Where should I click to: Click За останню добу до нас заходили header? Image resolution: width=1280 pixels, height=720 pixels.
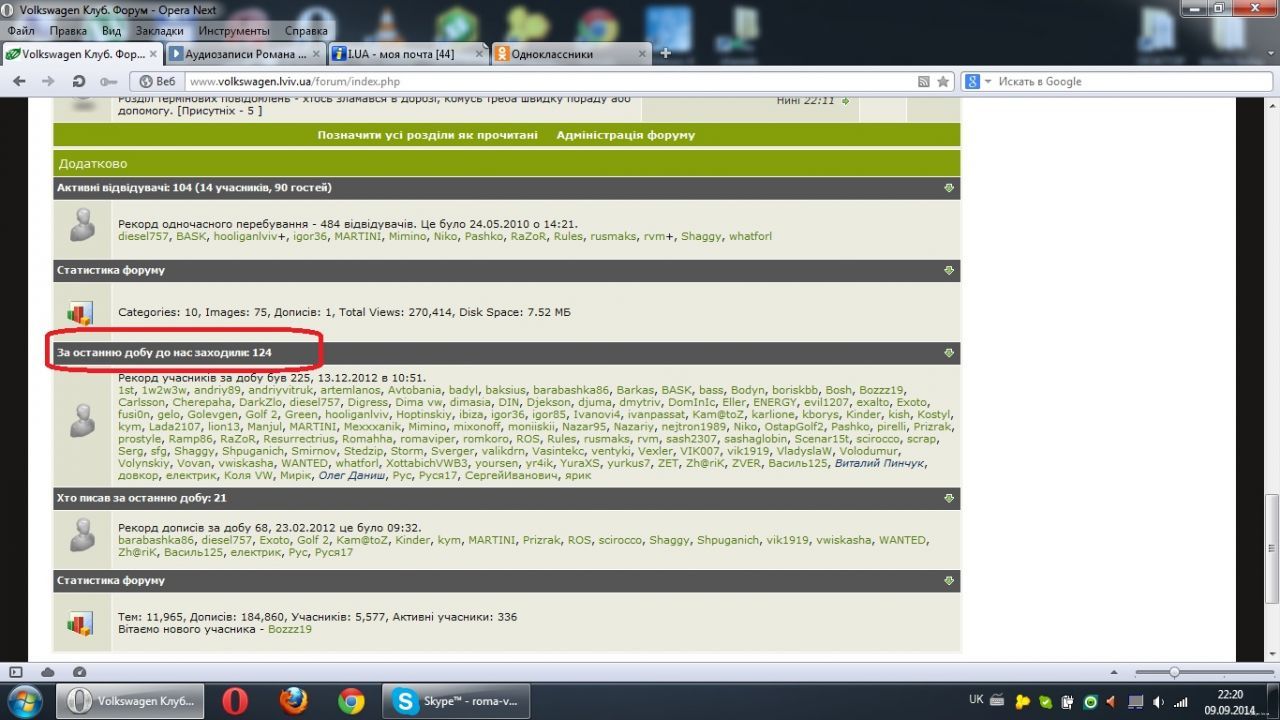164,353
